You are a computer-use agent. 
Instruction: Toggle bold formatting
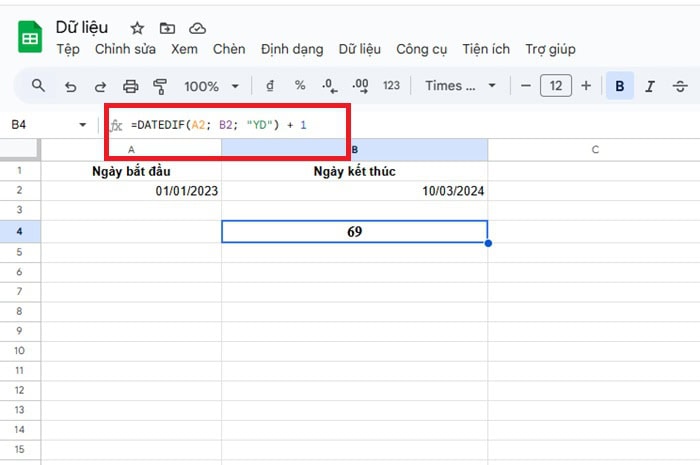point(619,86)
